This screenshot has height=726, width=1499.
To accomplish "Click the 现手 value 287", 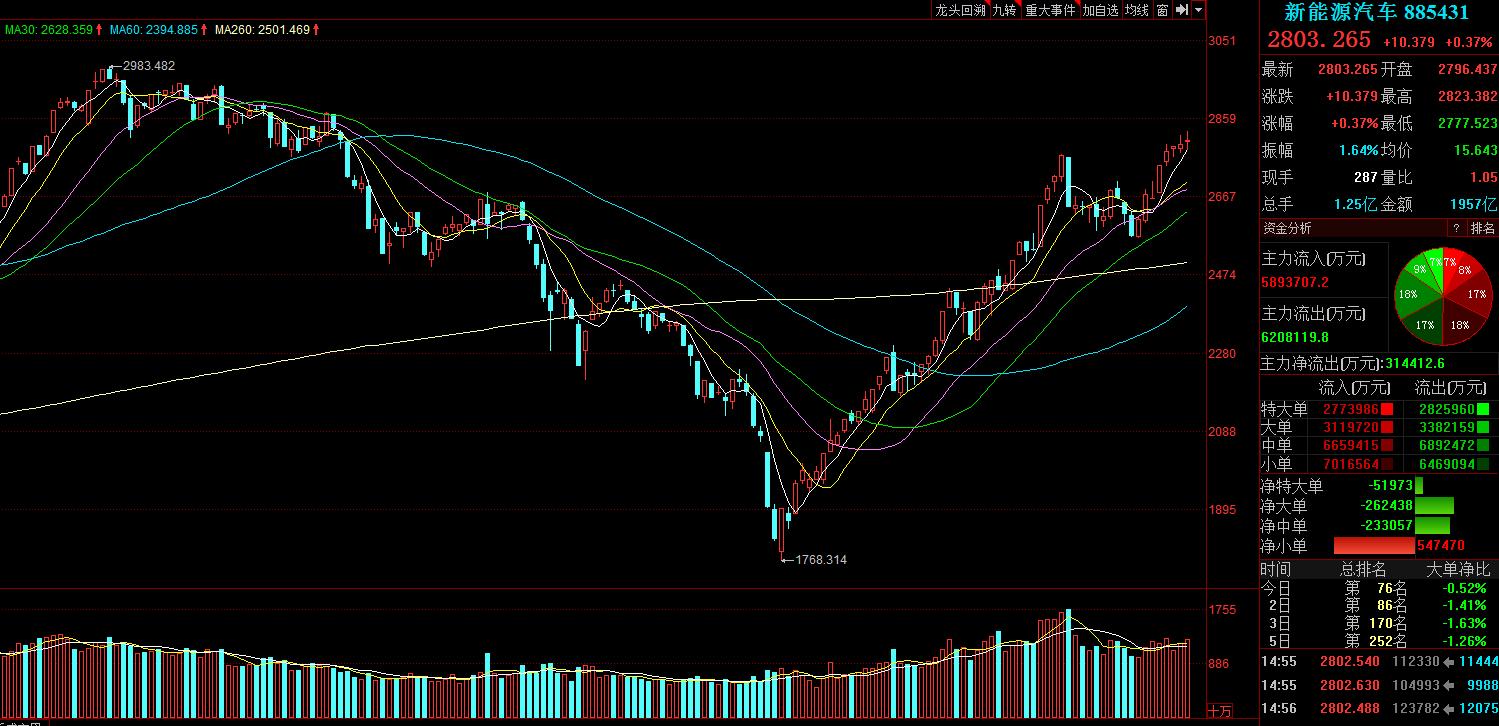I will 1367,178.
